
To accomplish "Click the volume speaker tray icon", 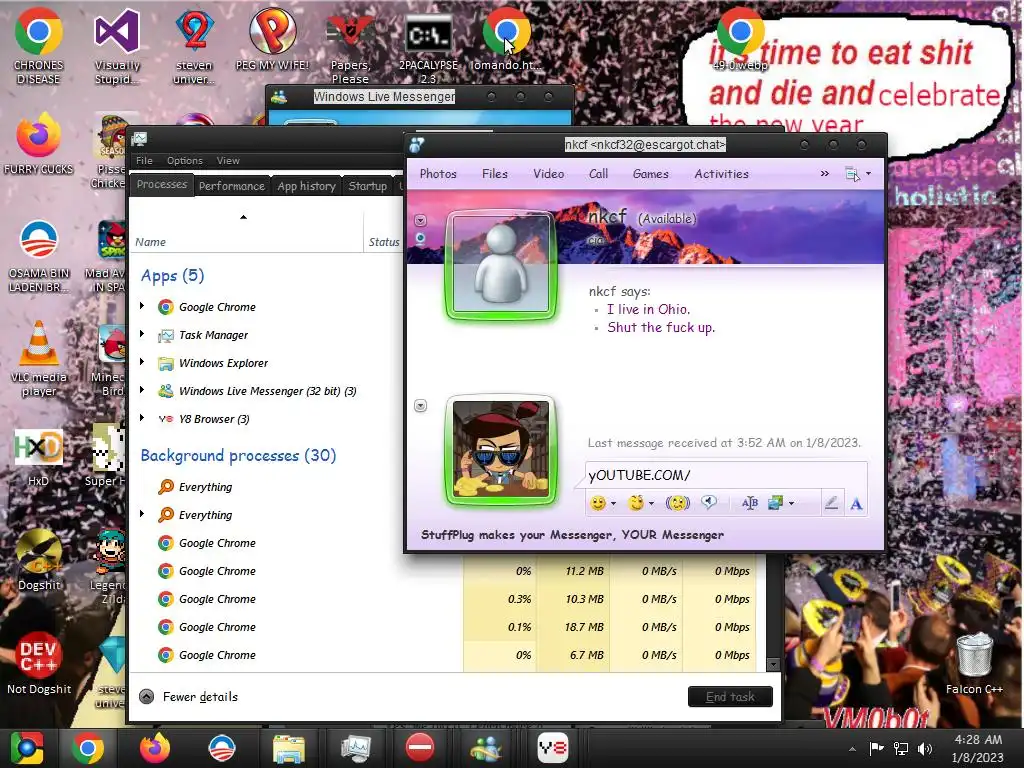I will pyautogui.click(x=925, y=748).
